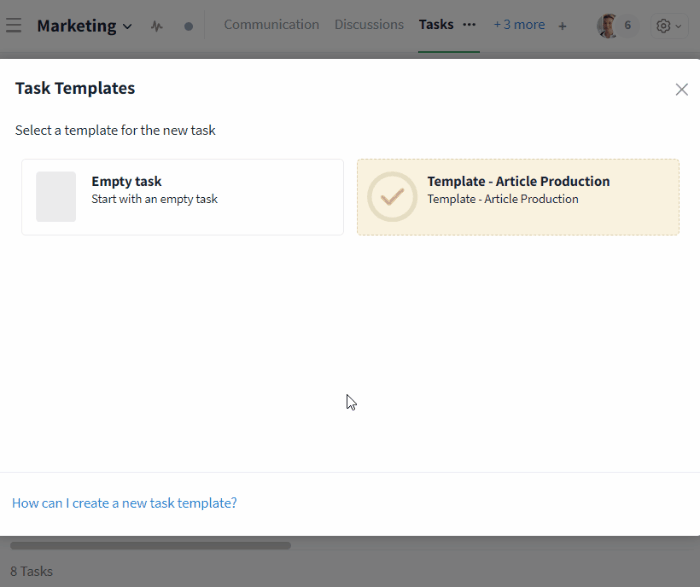Click the activity pulse icon
Screen dimensions: 700x587
click(x=157, y=26)
